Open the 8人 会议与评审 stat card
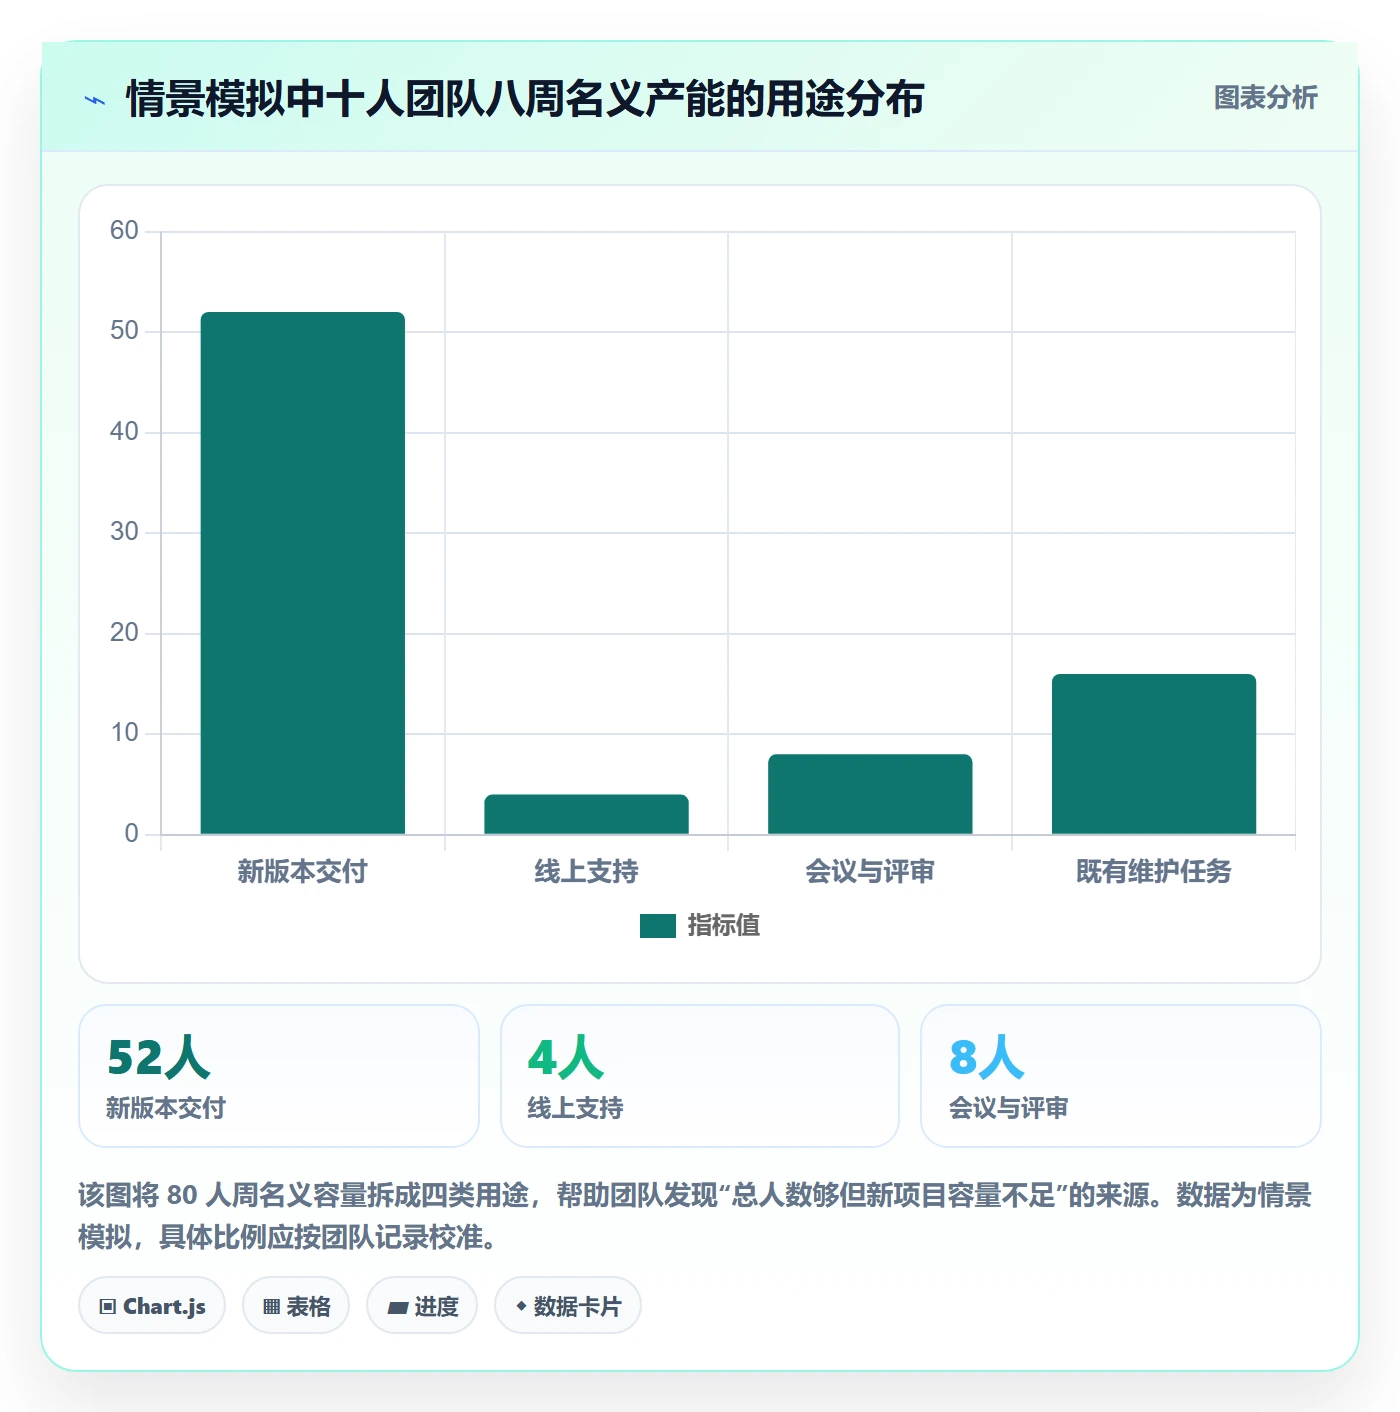The height and width of the screenshot is (1412, 1400). pos(1121,1076)
